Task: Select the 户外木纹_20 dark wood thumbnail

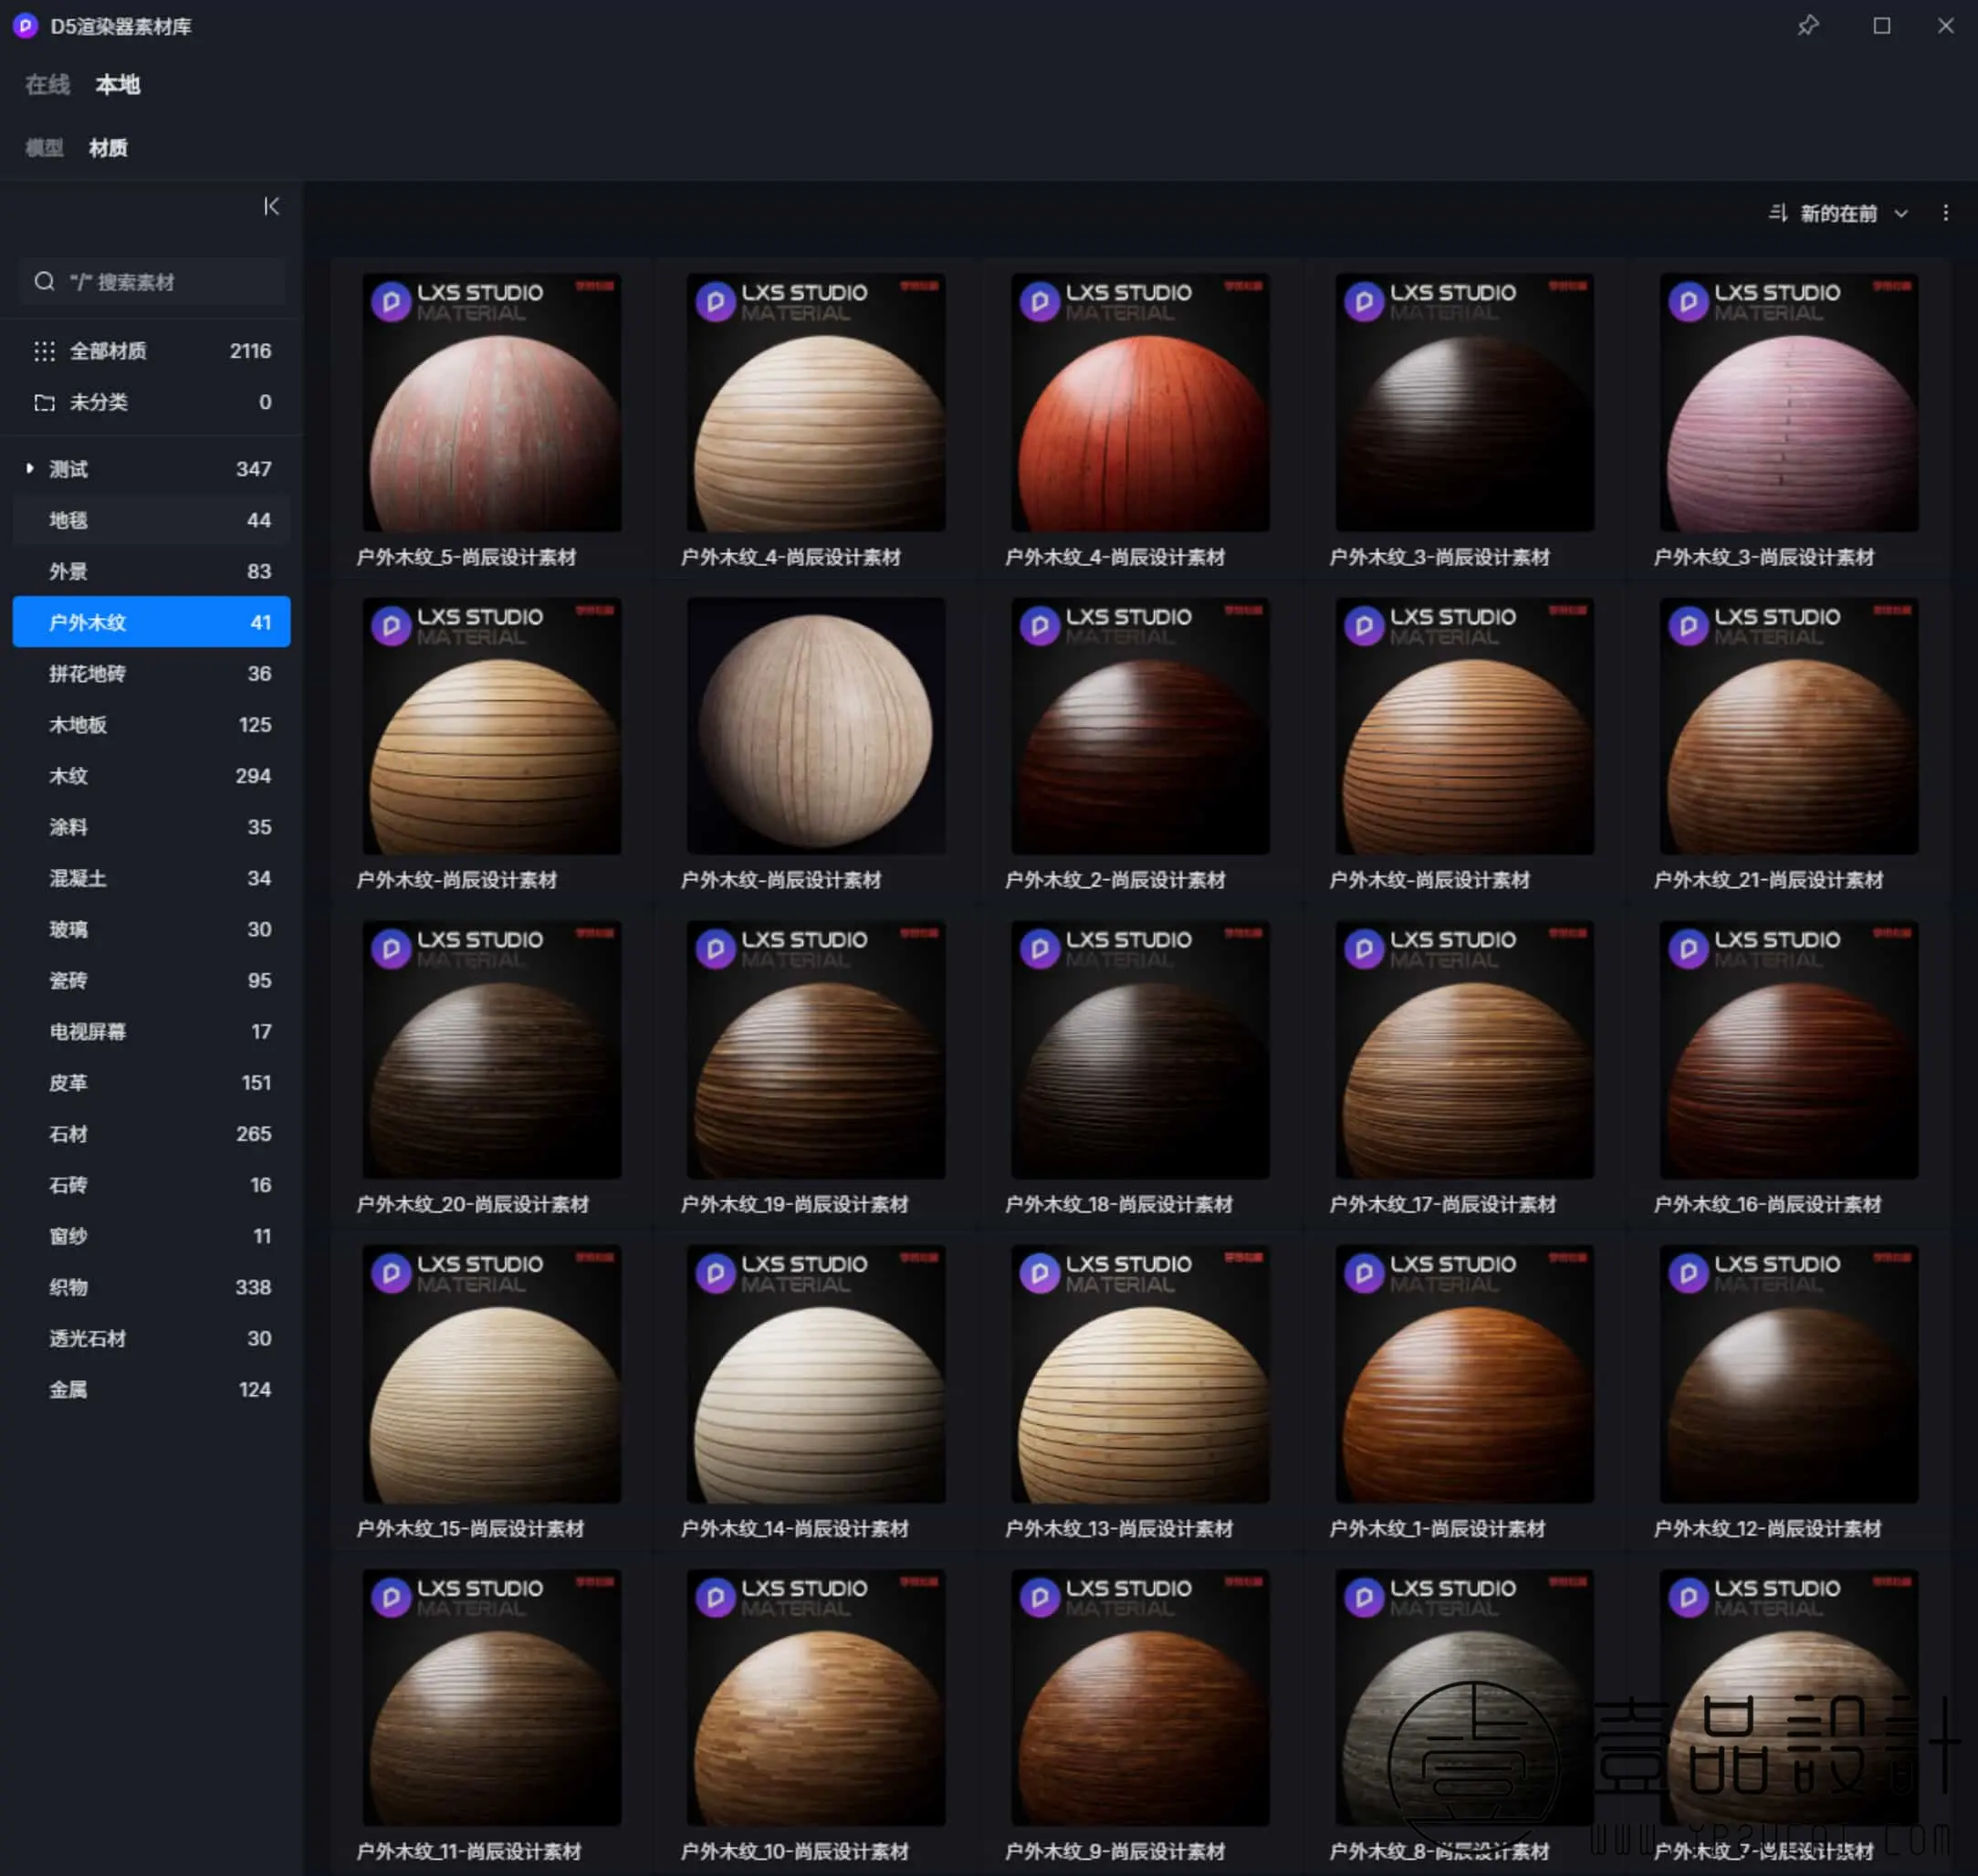Action: [x=491, y=1050]
